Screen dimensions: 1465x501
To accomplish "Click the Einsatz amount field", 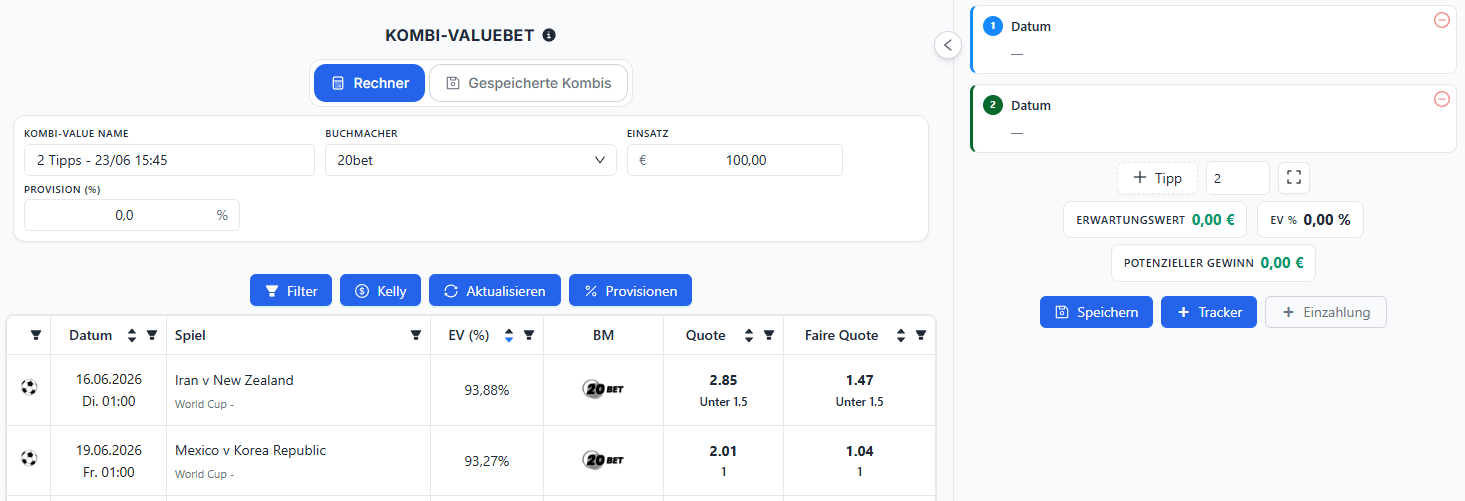I will 734,160.
